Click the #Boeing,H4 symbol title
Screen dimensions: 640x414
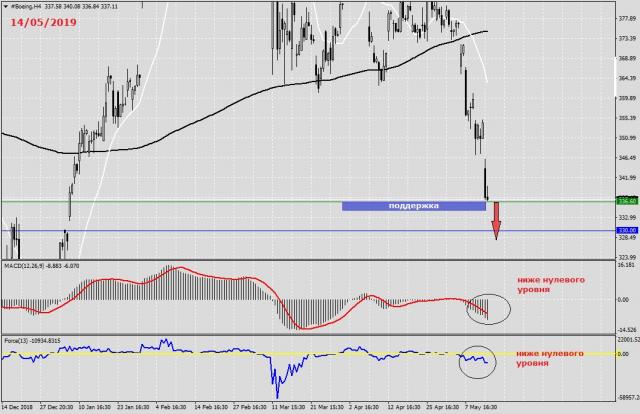[28, 5]
